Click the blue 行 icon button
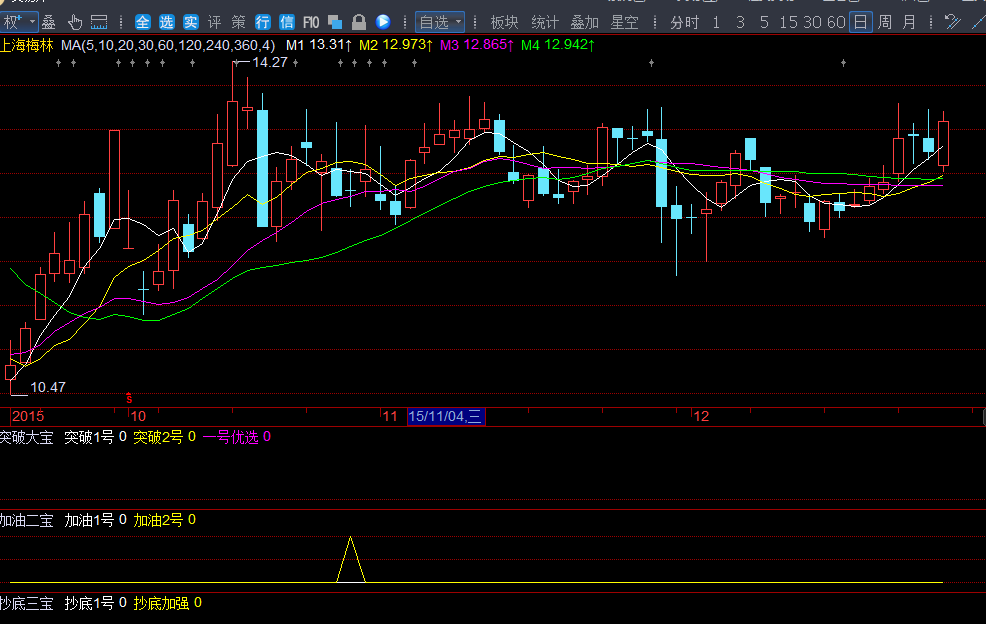 pos(263,21)
